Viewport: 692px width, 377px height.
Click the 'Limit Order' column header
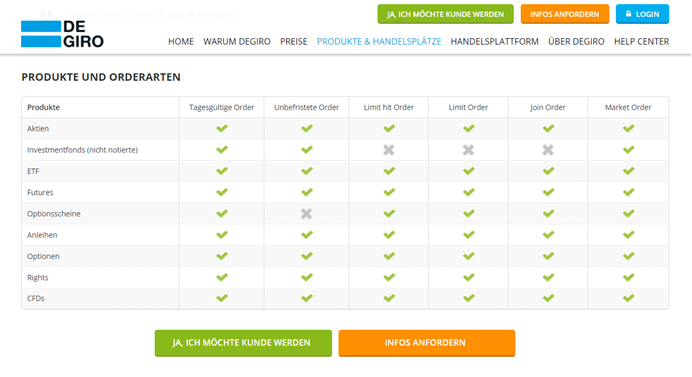point(468,107)
